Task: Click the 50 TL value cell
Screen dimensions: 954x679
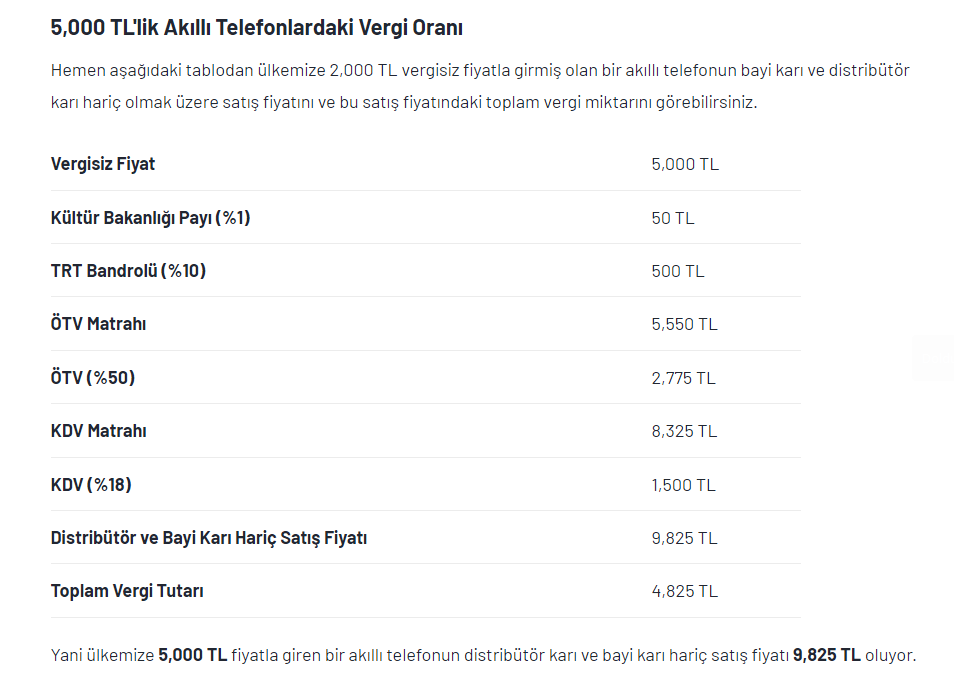Action: [x=673, y=218]
